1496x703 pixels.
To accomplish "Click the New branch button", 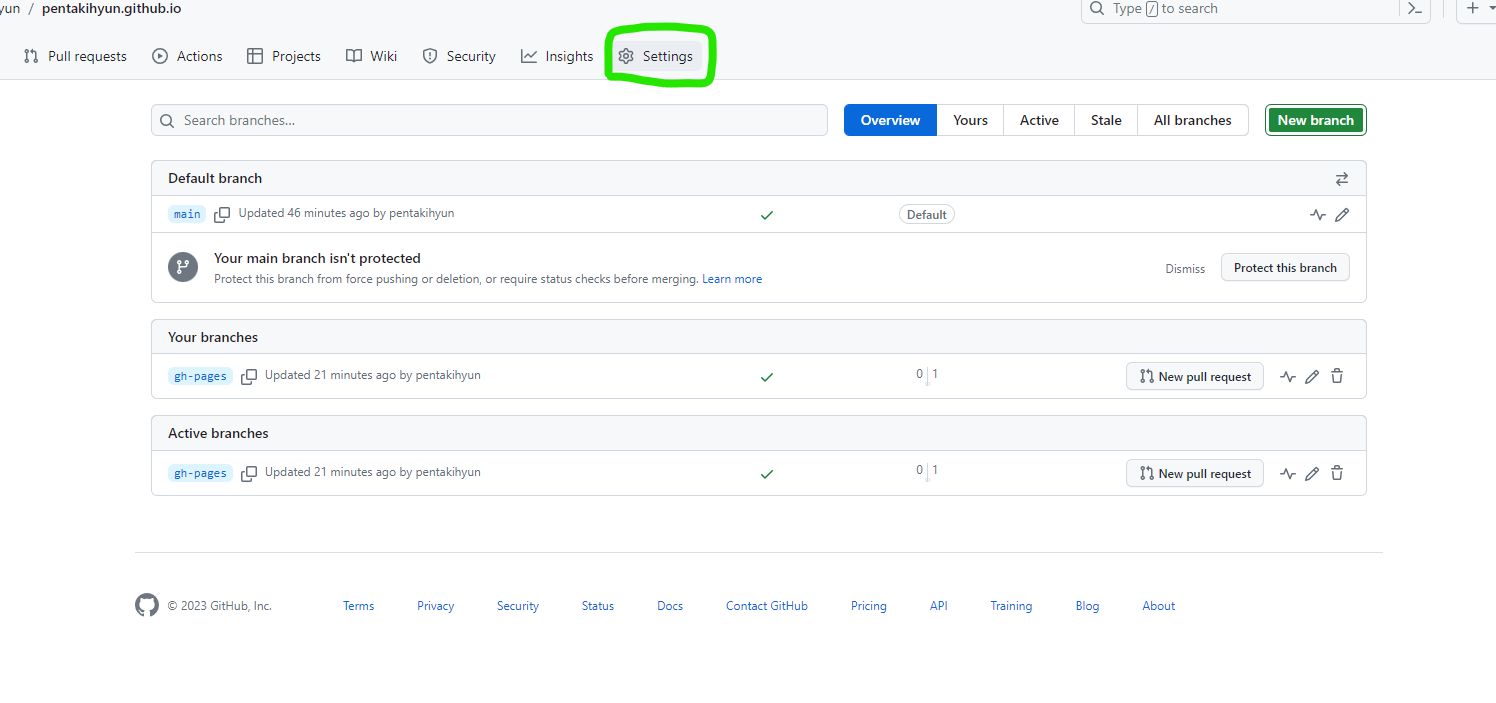I will 1315,120.
